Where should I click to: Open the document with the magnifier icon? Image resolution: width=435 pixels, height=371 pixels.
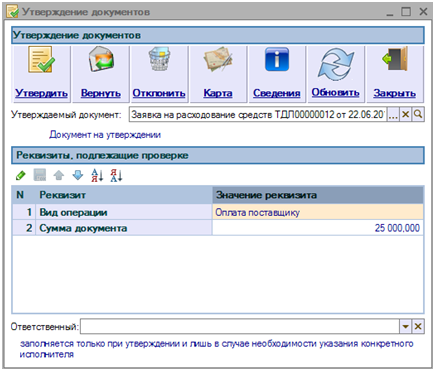pyautogui.click(x=418, y=115)
